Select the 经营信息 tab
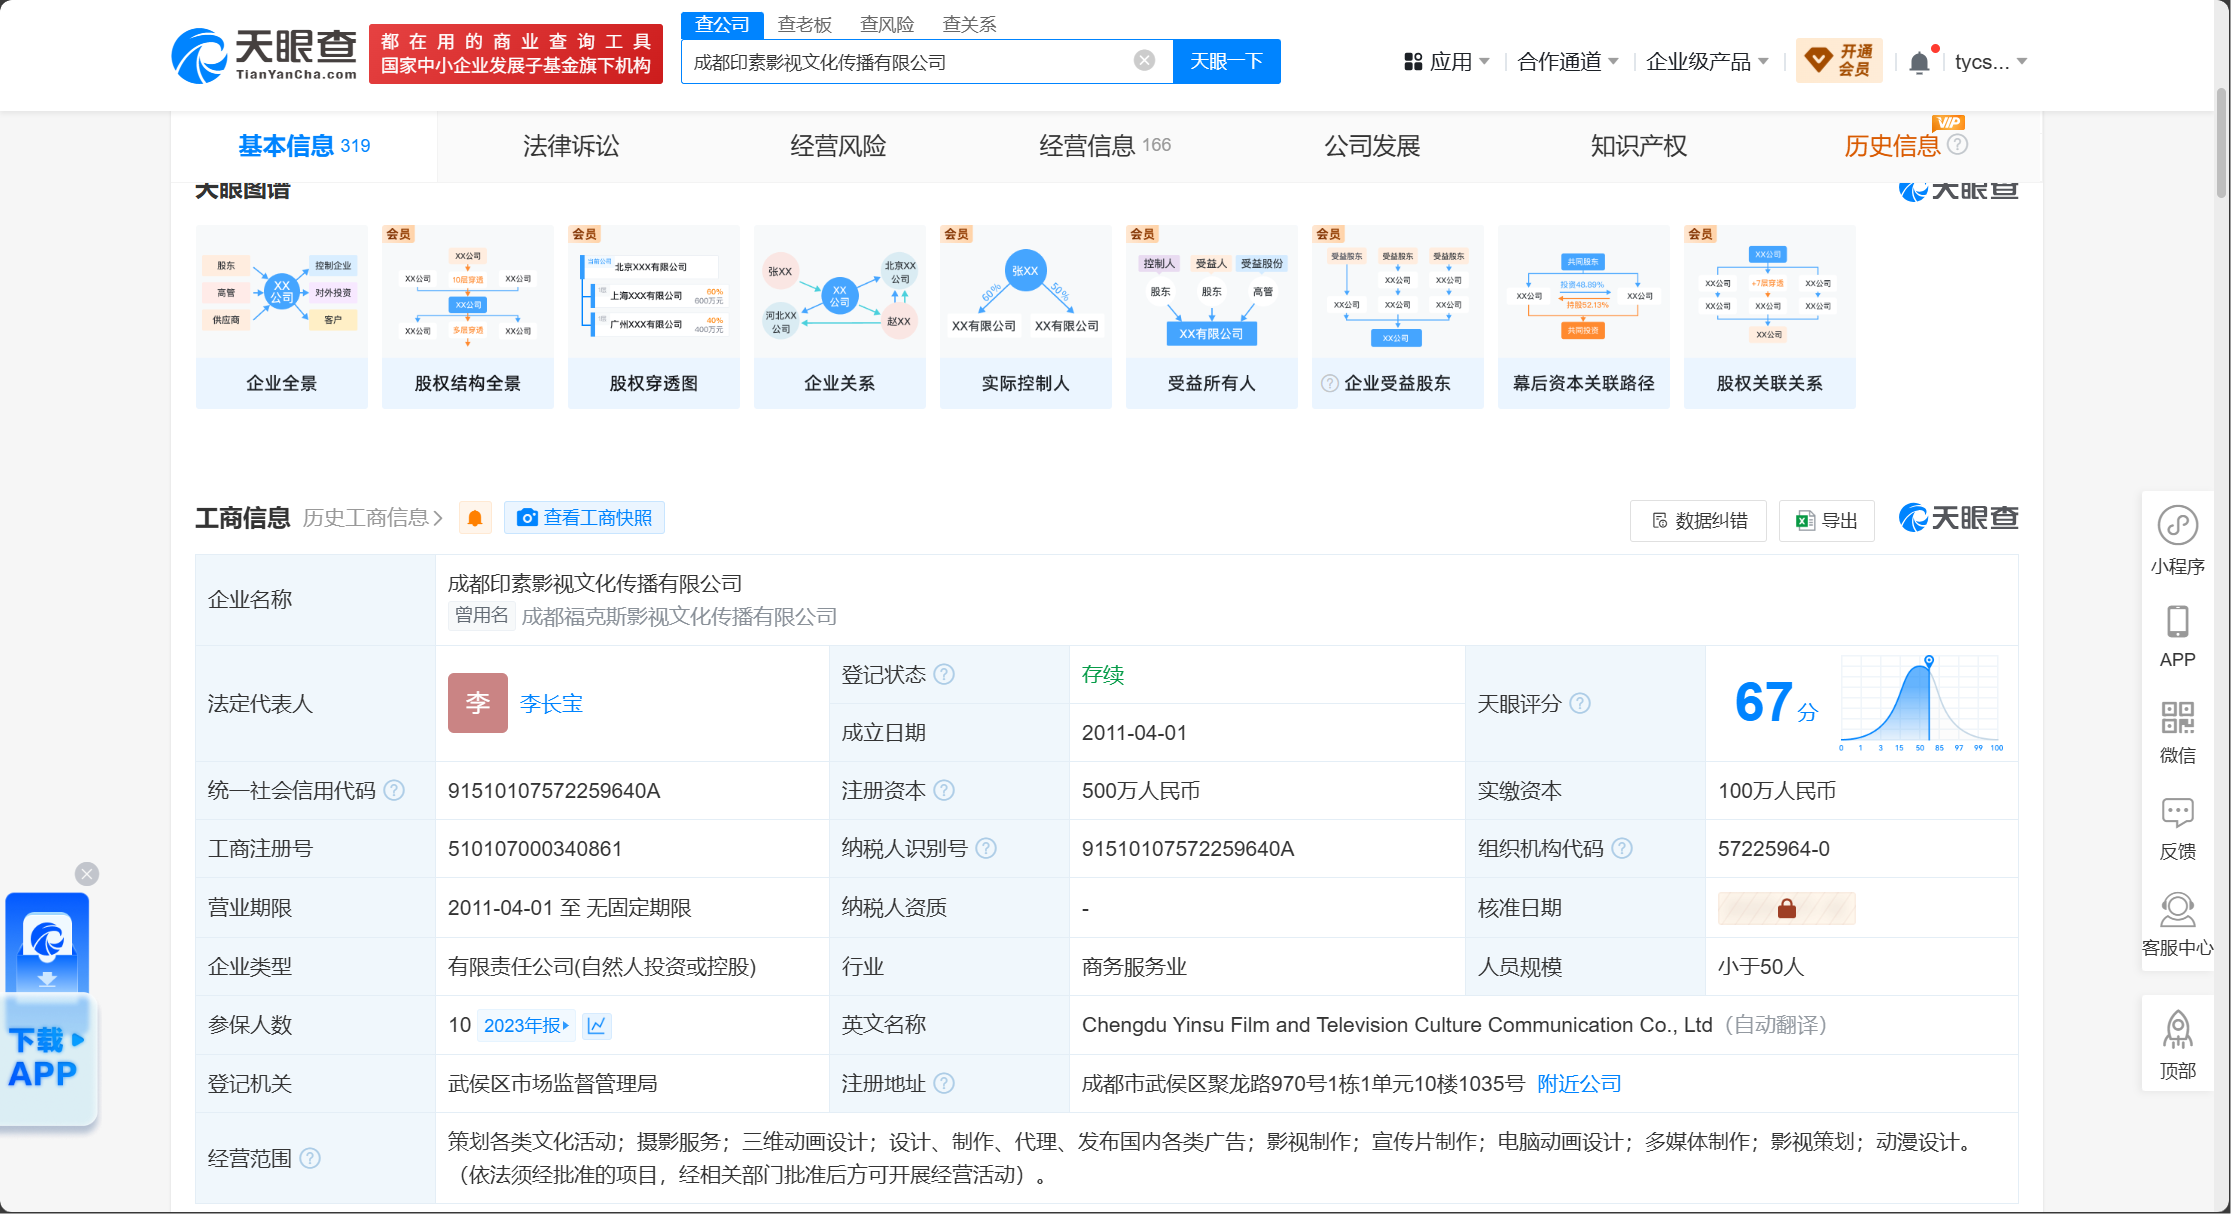 point(1105,146)
